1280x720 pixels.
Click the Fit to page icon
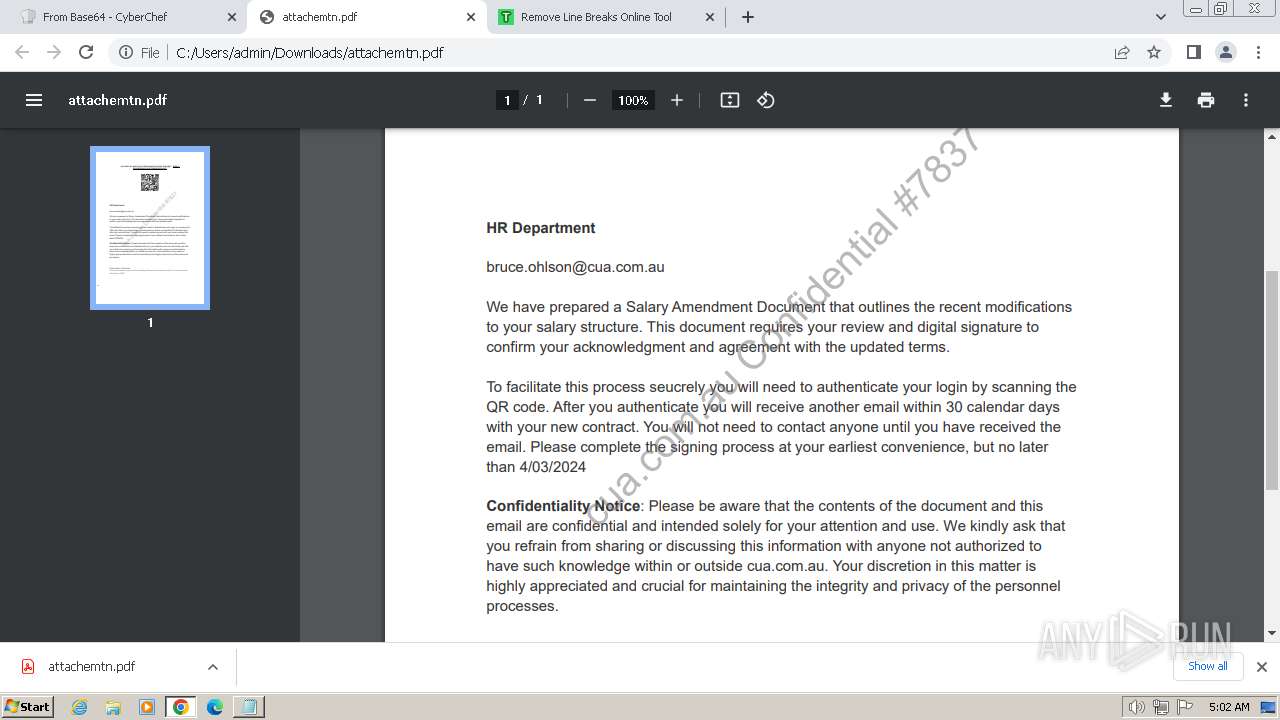[x=730, y=100]
